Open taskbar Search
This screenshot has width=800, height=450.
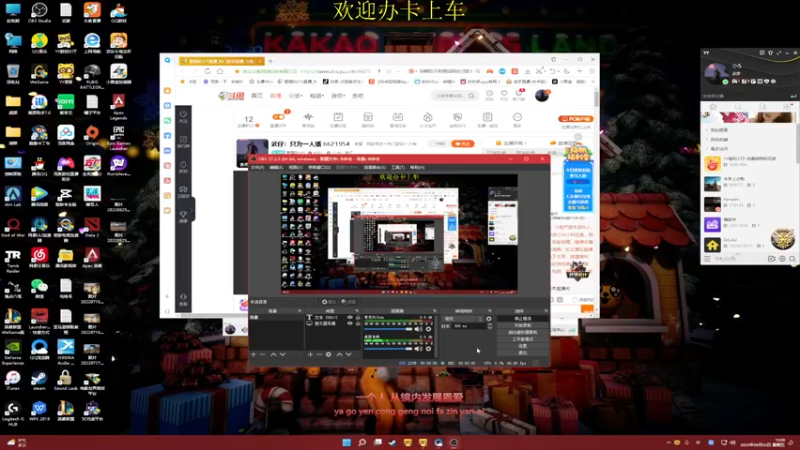(362, 442)
